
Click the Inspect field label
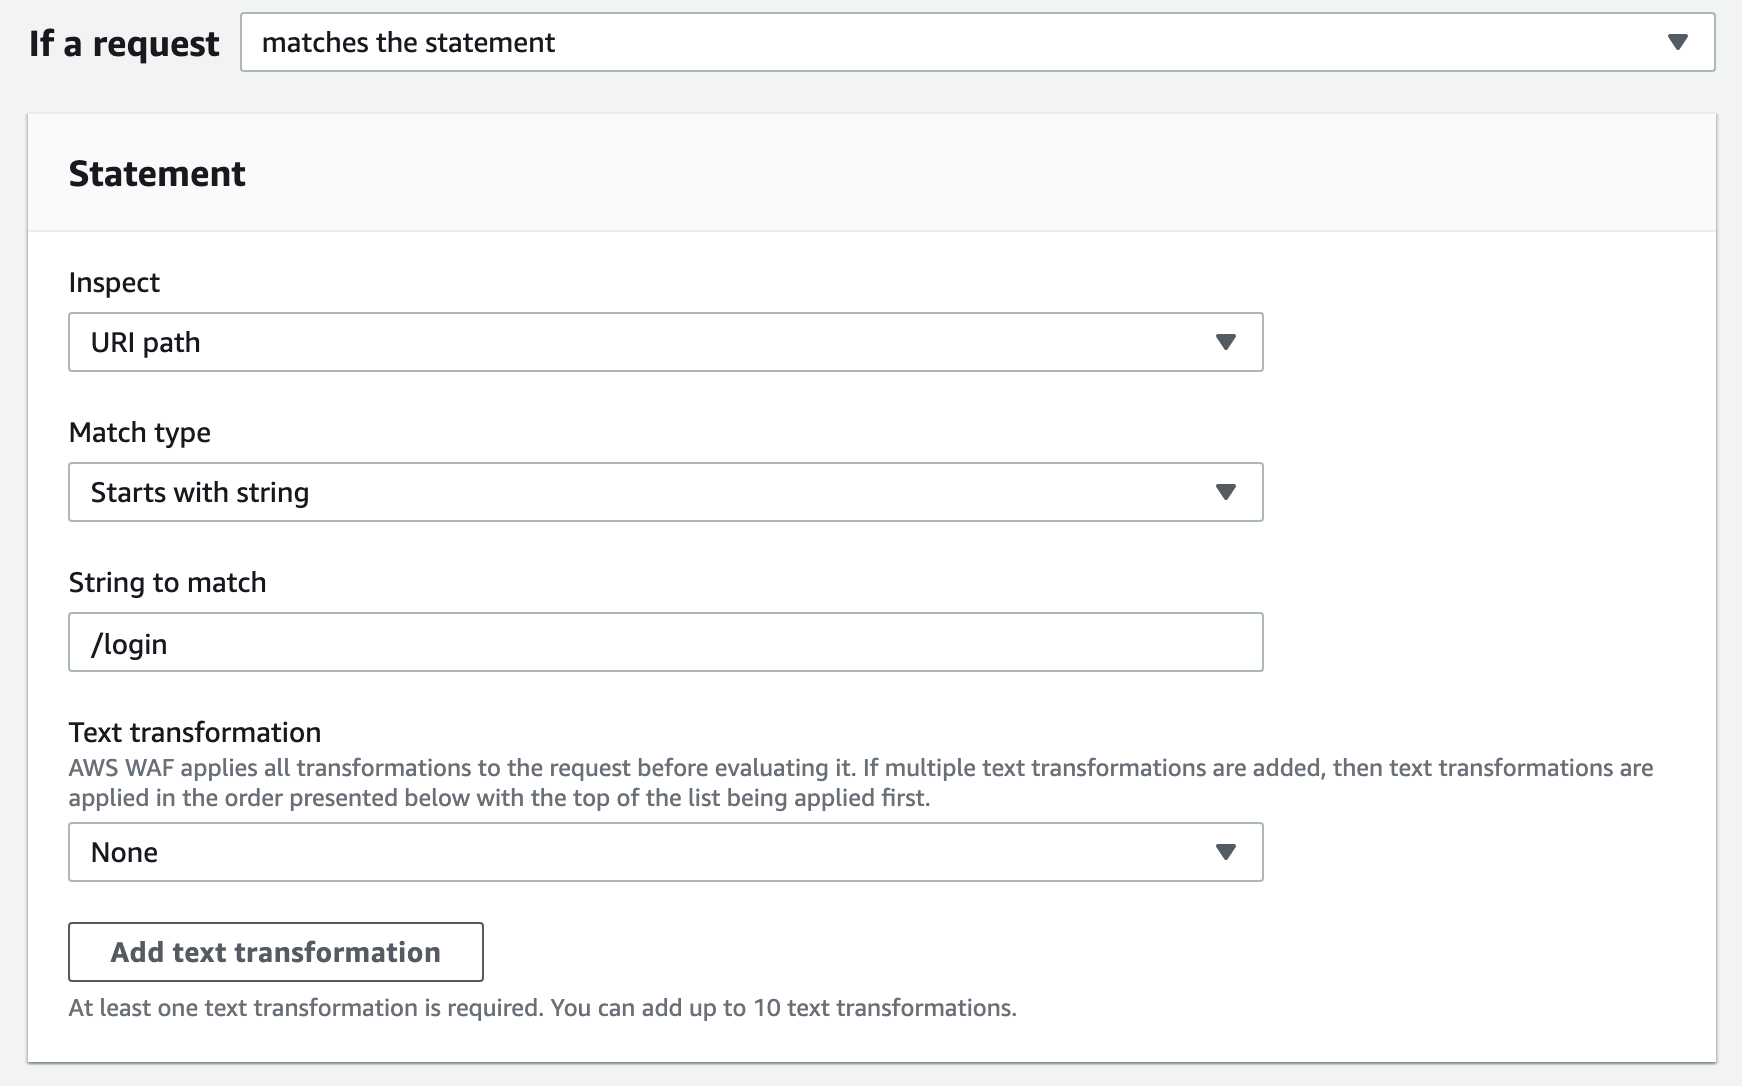point(113,282)
